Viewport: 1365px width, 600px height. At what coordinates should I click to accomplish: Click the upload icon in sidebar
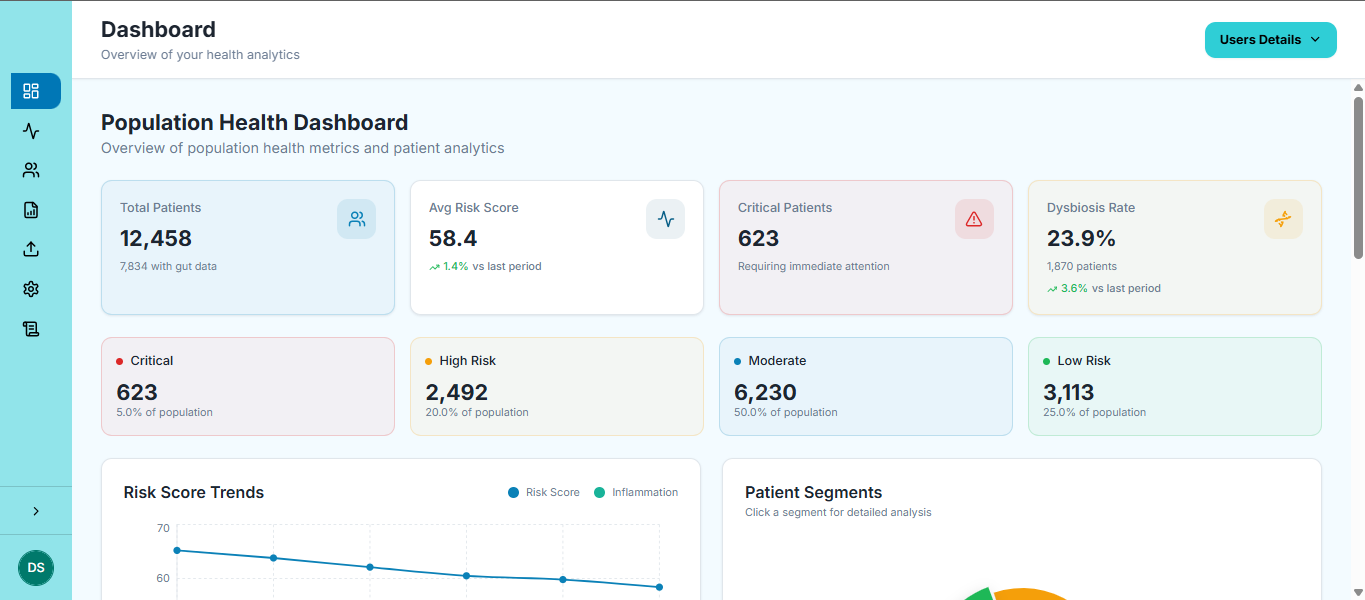pos(31,249)
